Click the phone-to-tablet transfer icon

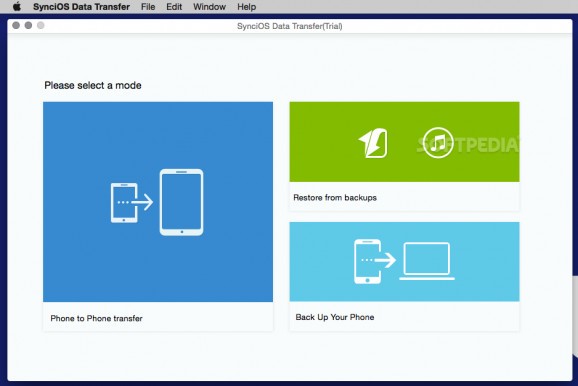coord(157,202)
